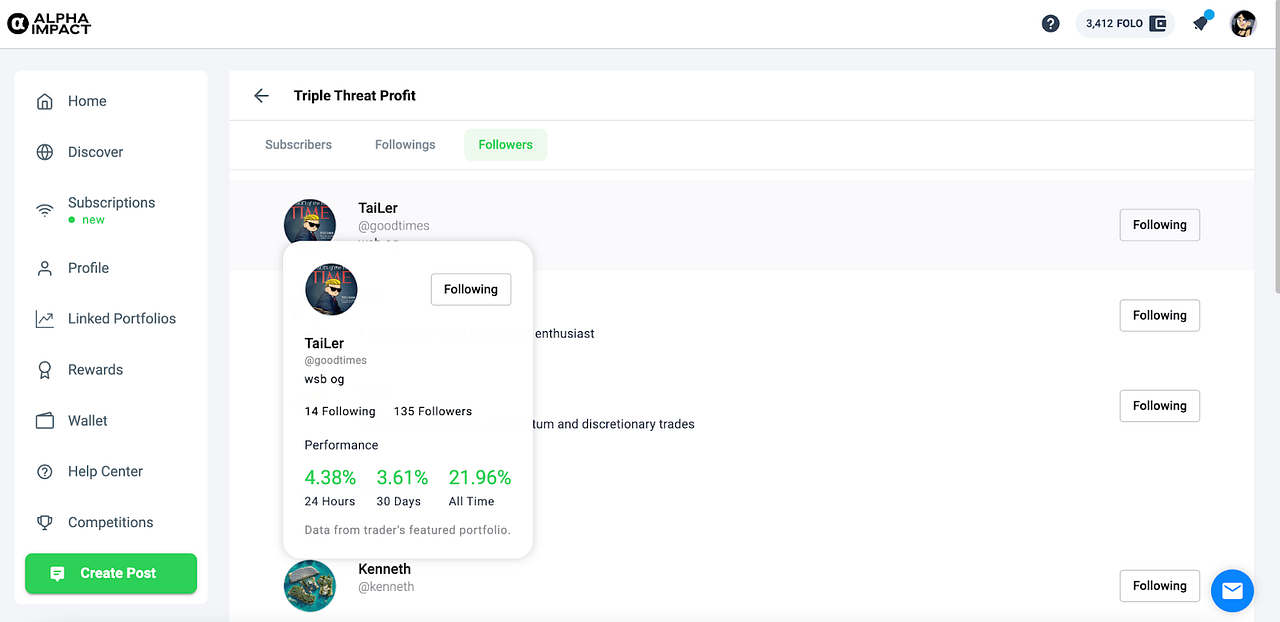The width and height of the screenshot is (1280, 622).
Task: Open the mail chat bubble icon
Action: coord(1232,591)
